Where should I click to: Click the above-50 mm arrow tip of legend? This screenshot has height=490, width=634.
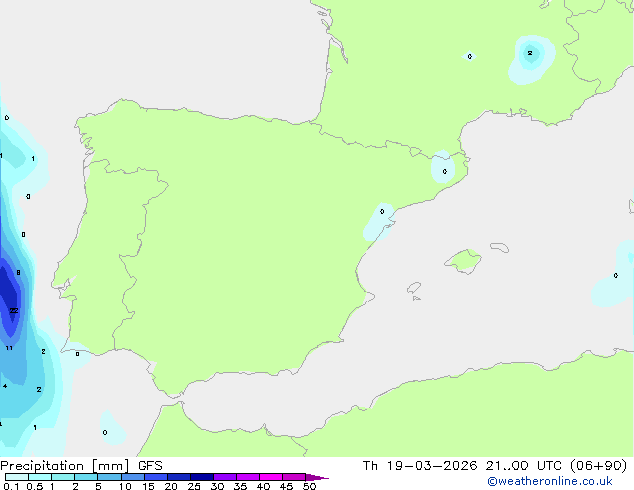pyautogui.click(x=317, y=477)
